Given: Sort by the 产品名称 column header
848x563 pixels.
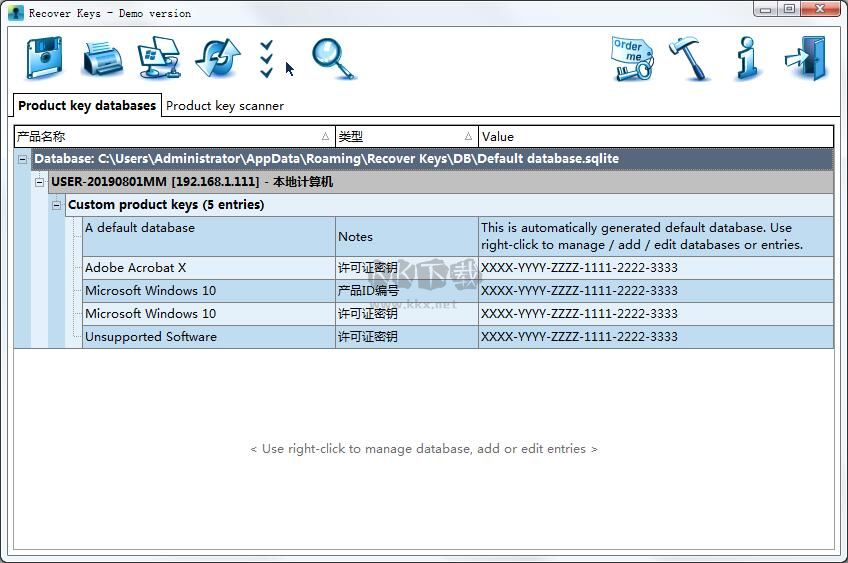Looking at the screenshot, I should [170, 137].
